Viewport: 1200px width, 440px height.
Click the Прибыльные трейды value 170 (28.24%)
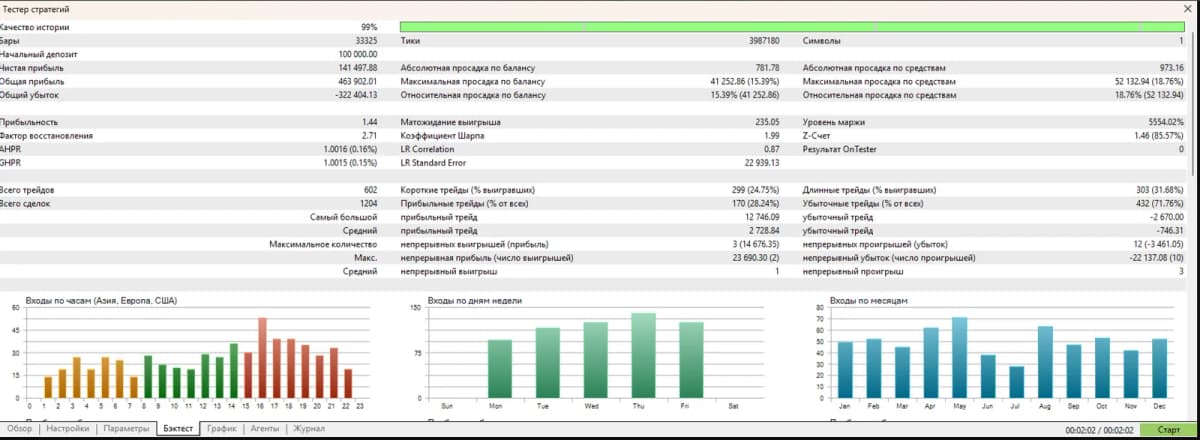pyautogui.click(x=755, y=203)
